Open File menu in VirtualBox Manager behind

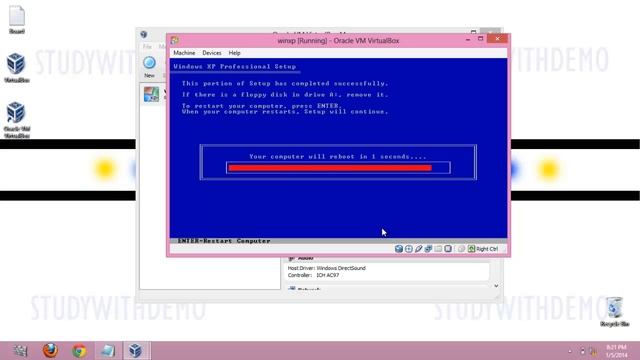[147, 47]
